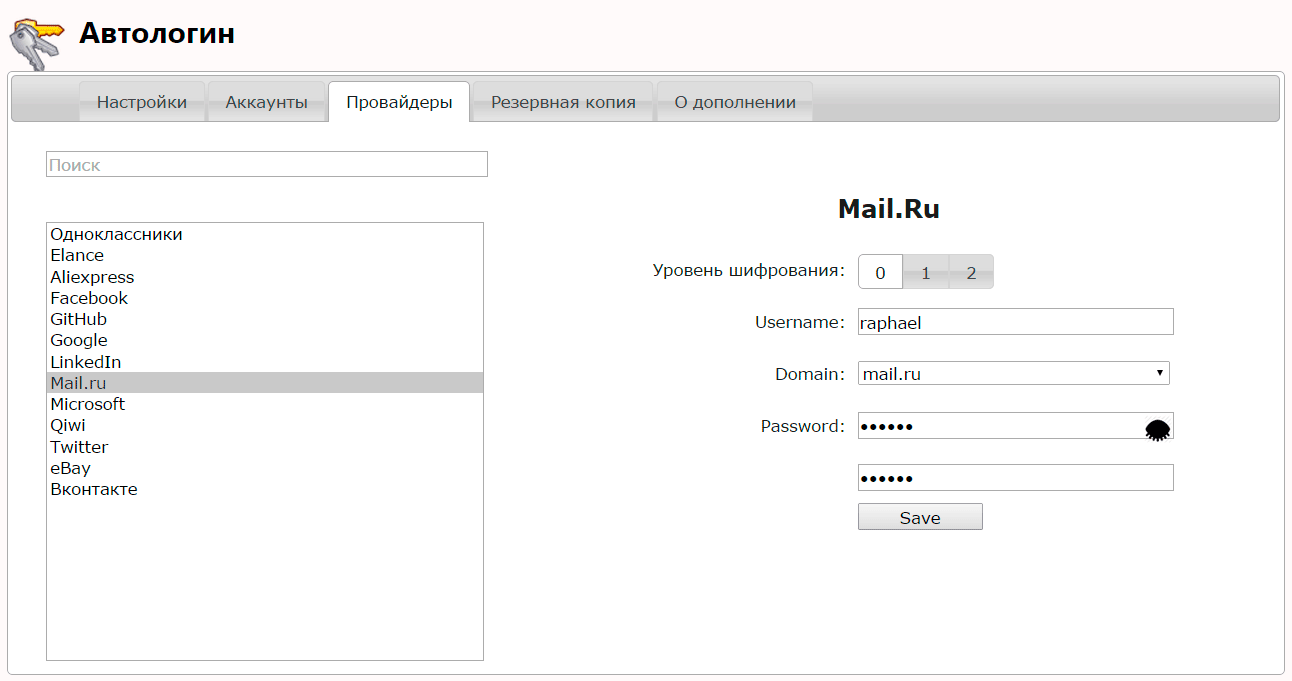Open the Настройки tab

pos(142,102)
